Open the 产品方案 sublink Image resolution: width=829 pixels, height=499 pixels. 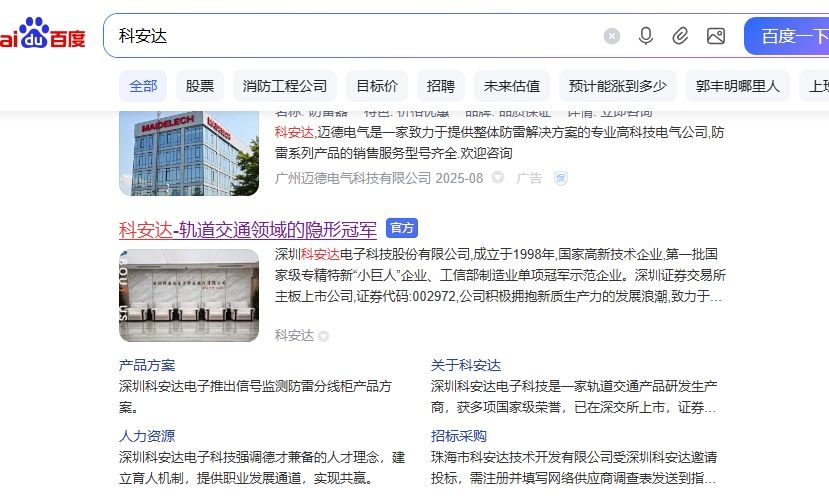point(147,365)
